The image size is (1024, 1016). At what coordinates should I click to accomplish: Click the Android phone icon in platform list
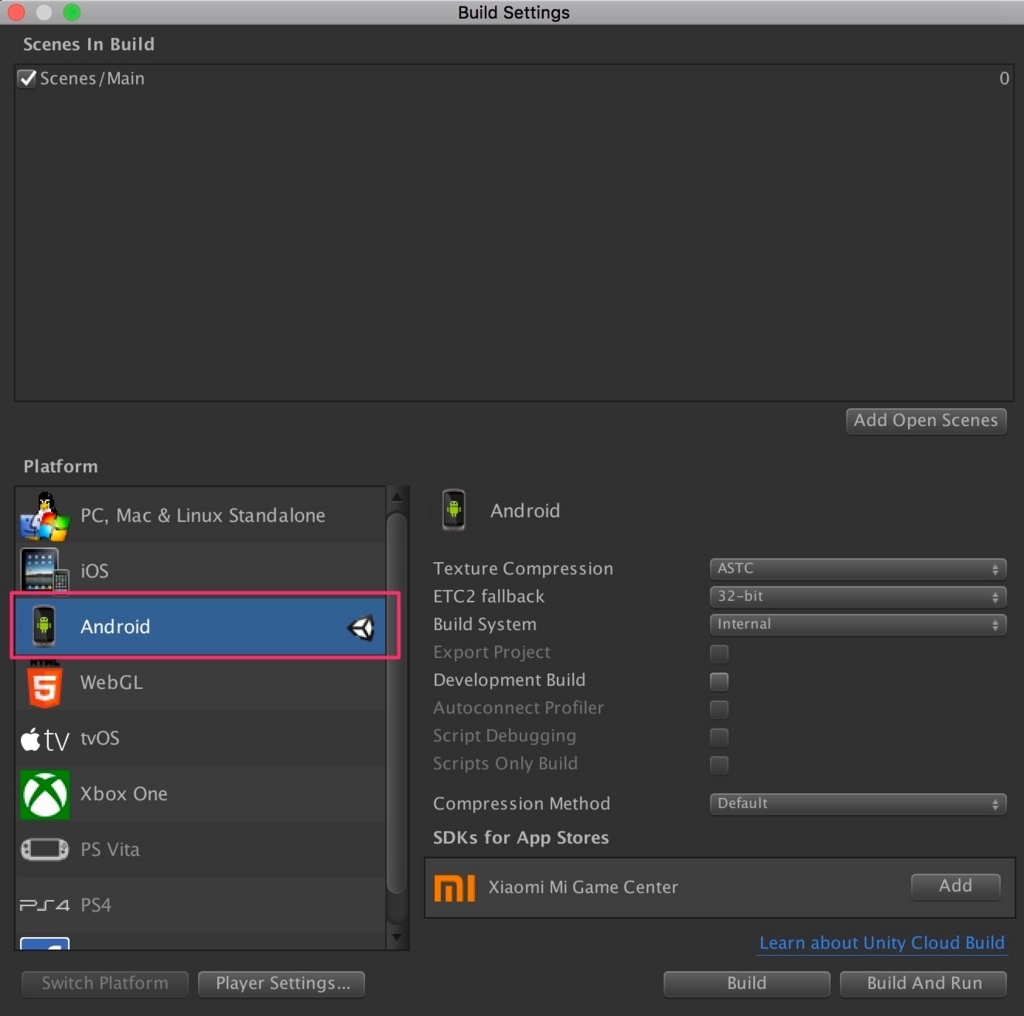(x=44, y=626)
